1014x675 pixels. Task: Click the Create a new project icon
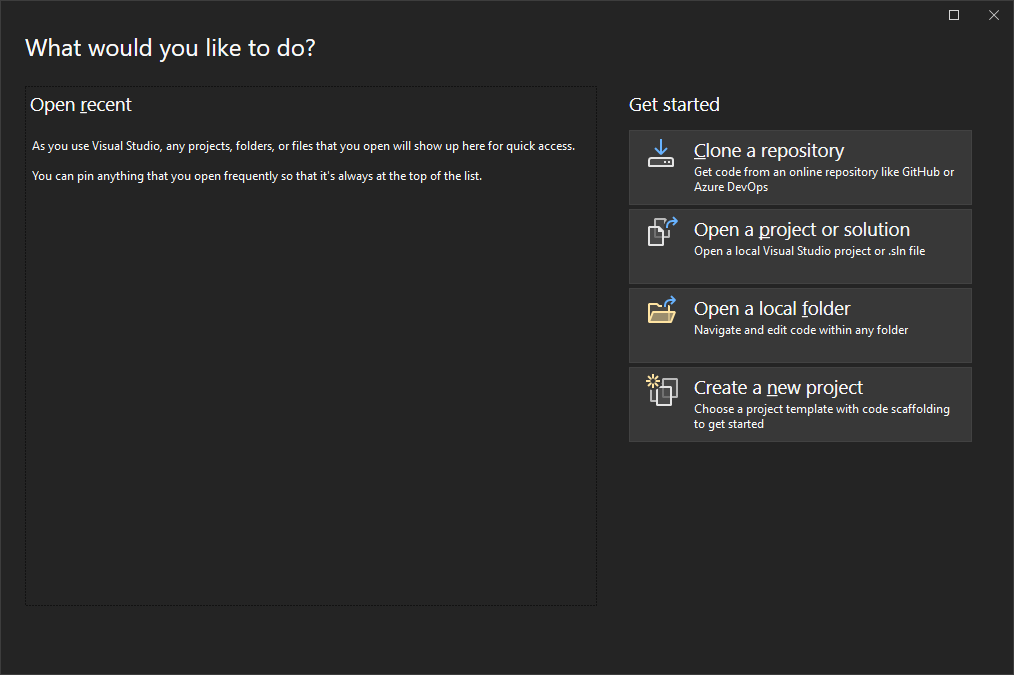(662, 390)
